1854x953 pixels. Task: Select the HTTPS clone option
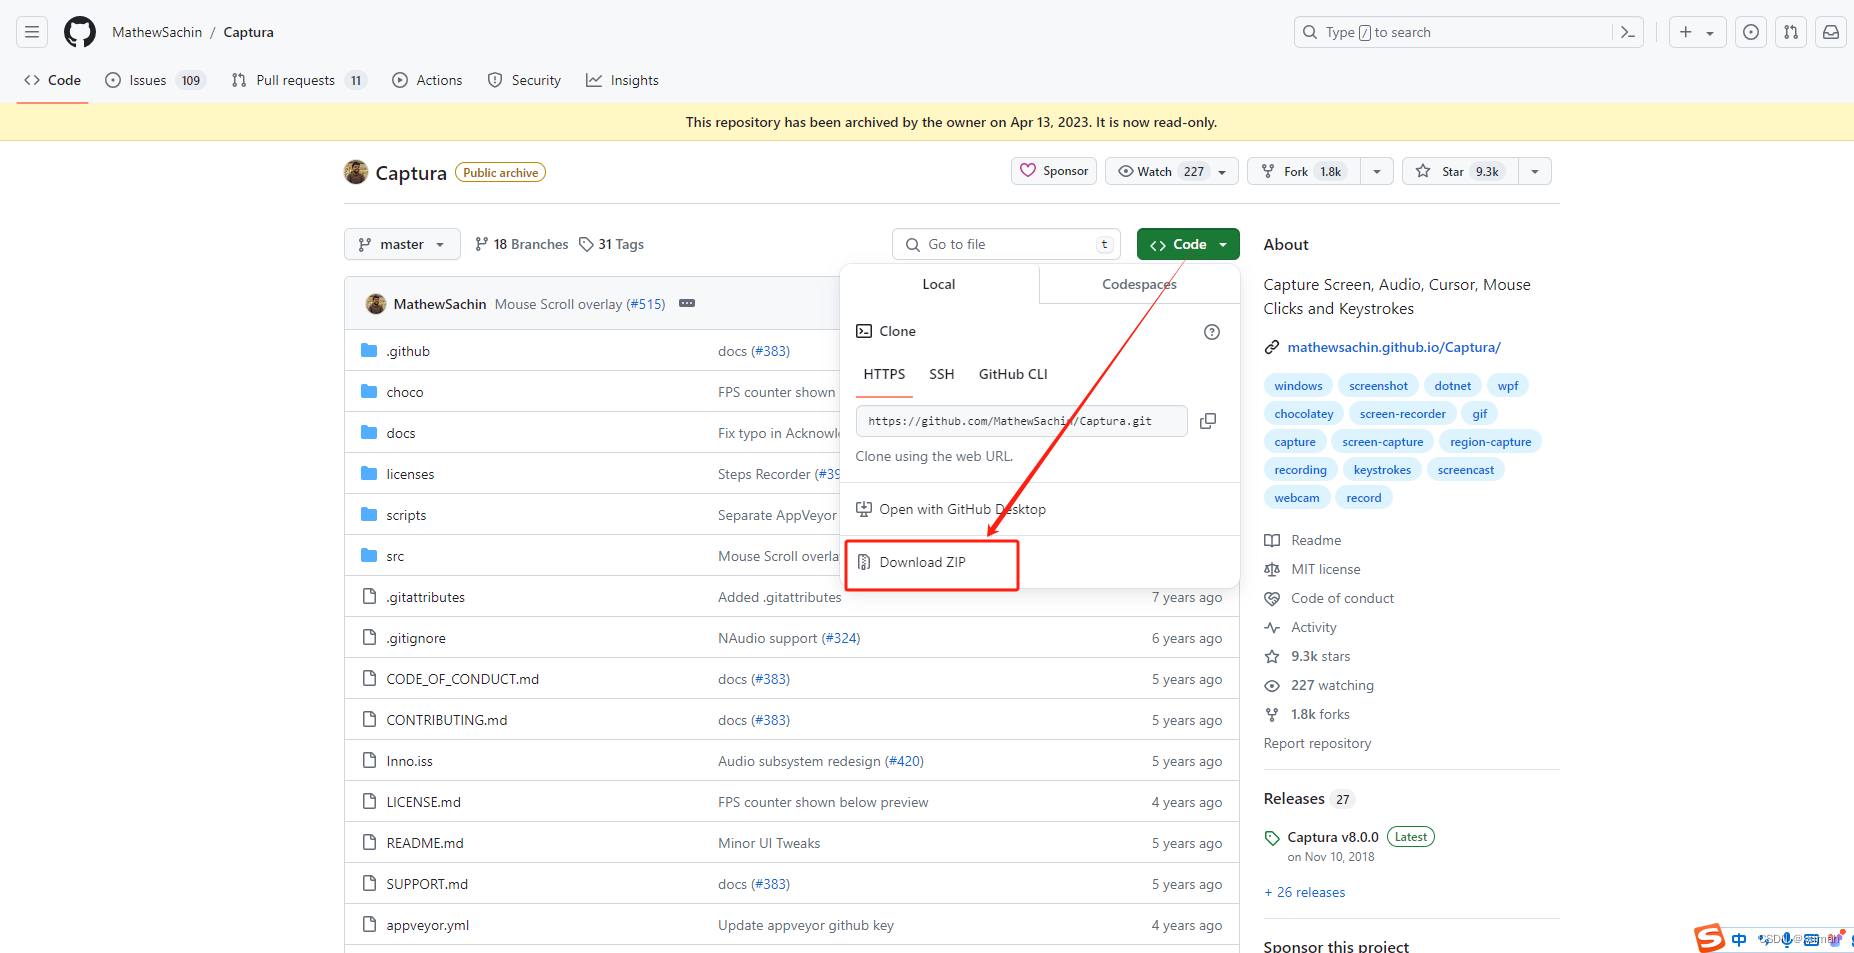point(884,374)
